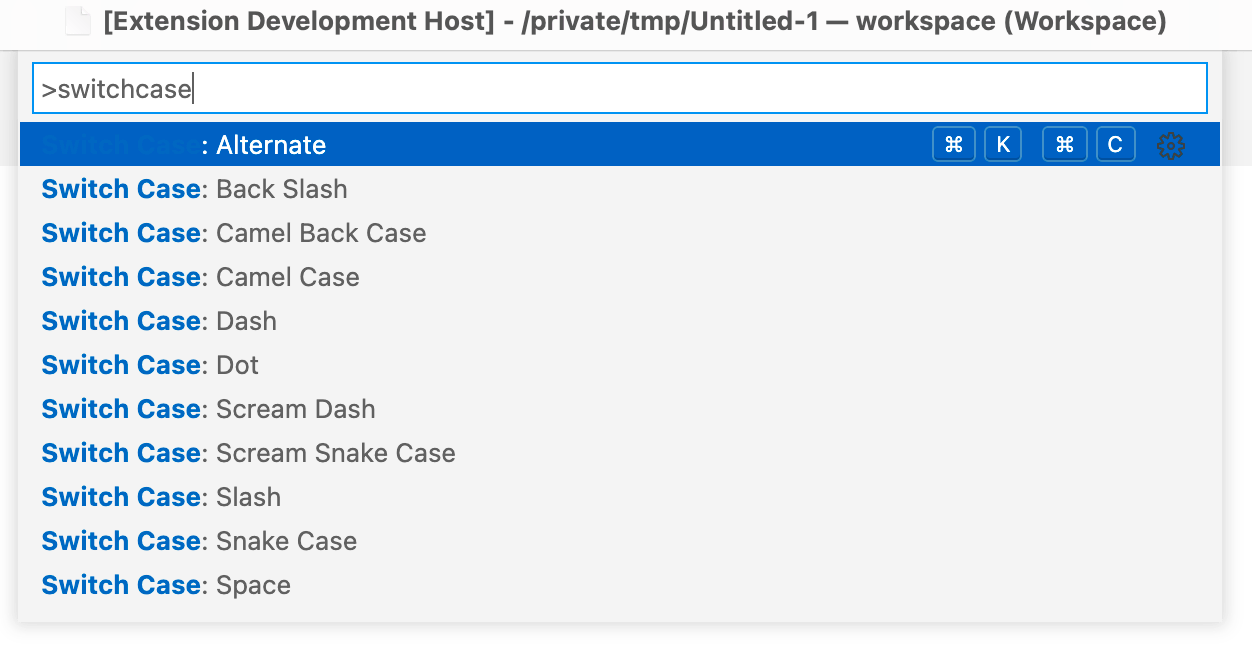
Task: Click into the command palette search field
Action: click(x=620, y=89)
